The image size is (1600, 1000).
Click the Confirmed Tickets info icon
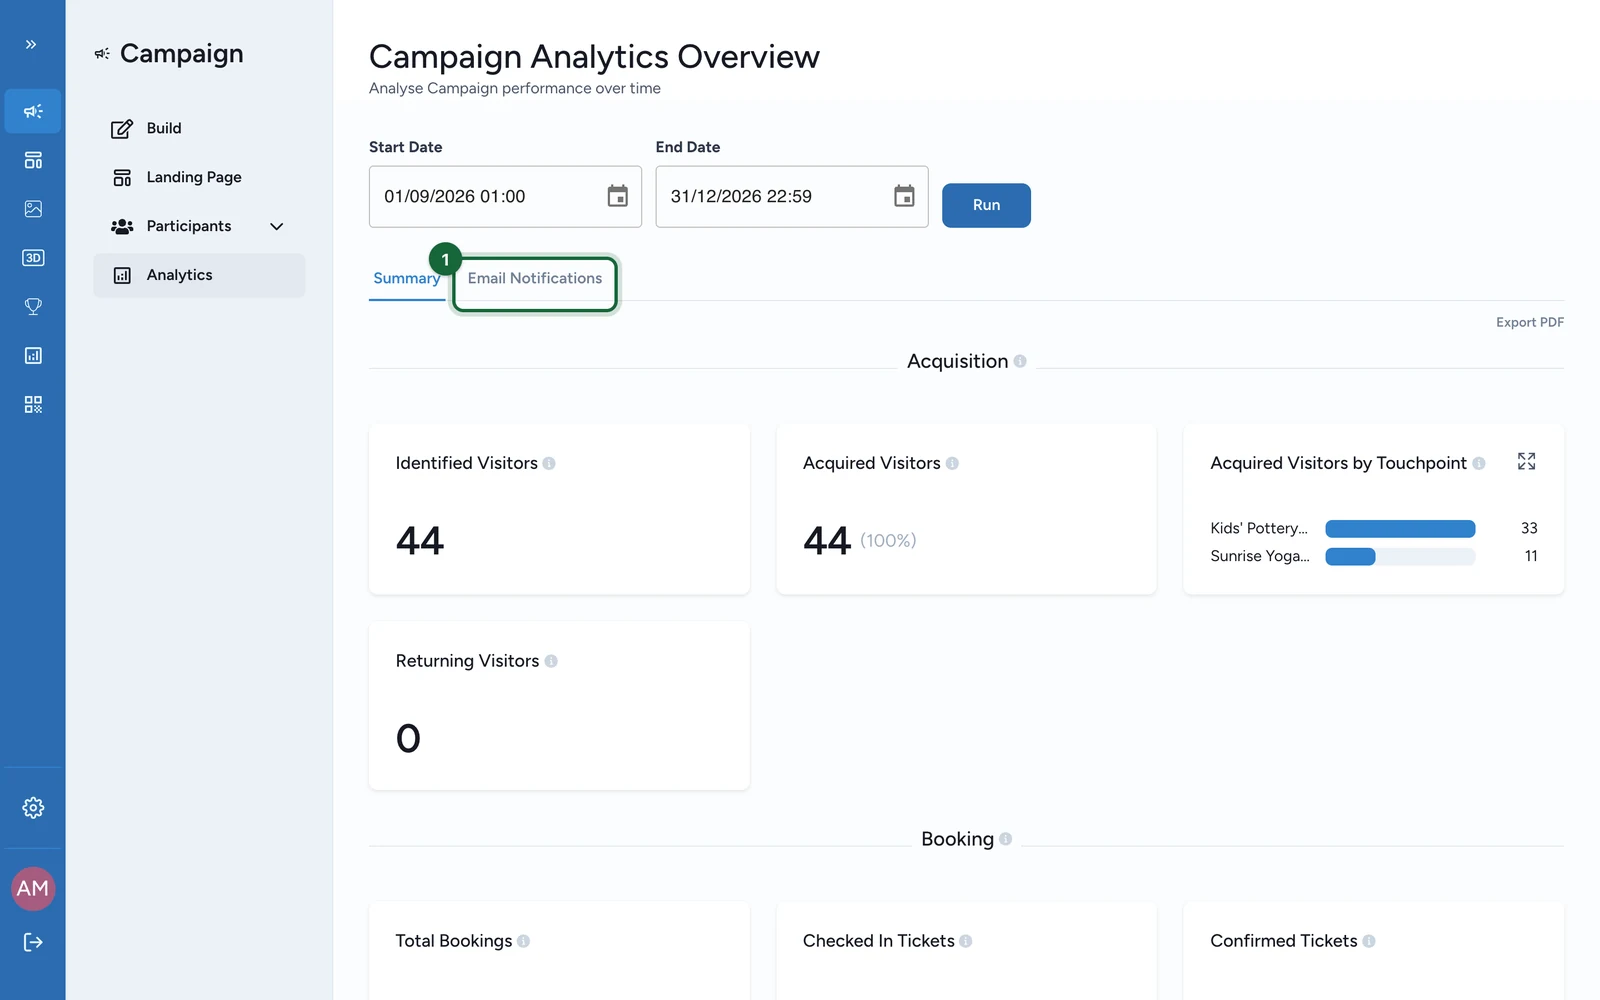point(1369,942)
